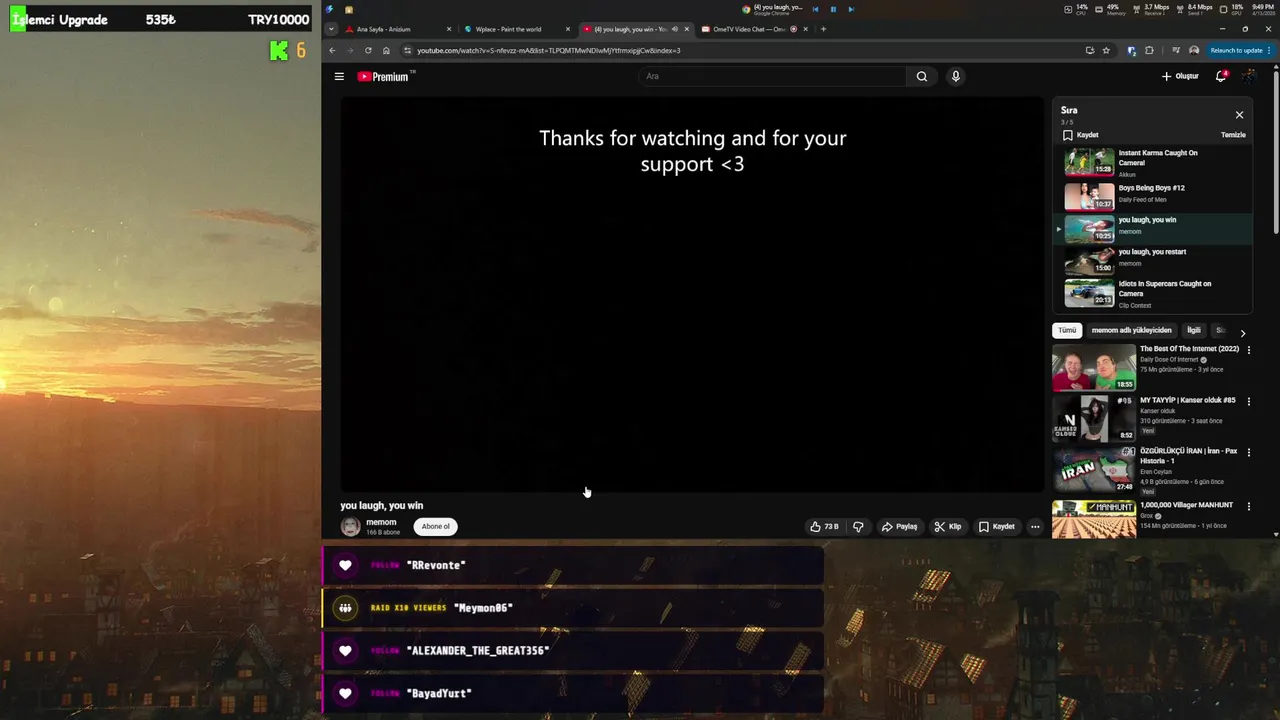Go to browser home page
This screenshot has height=720, width=1280.
coord(386,50)
